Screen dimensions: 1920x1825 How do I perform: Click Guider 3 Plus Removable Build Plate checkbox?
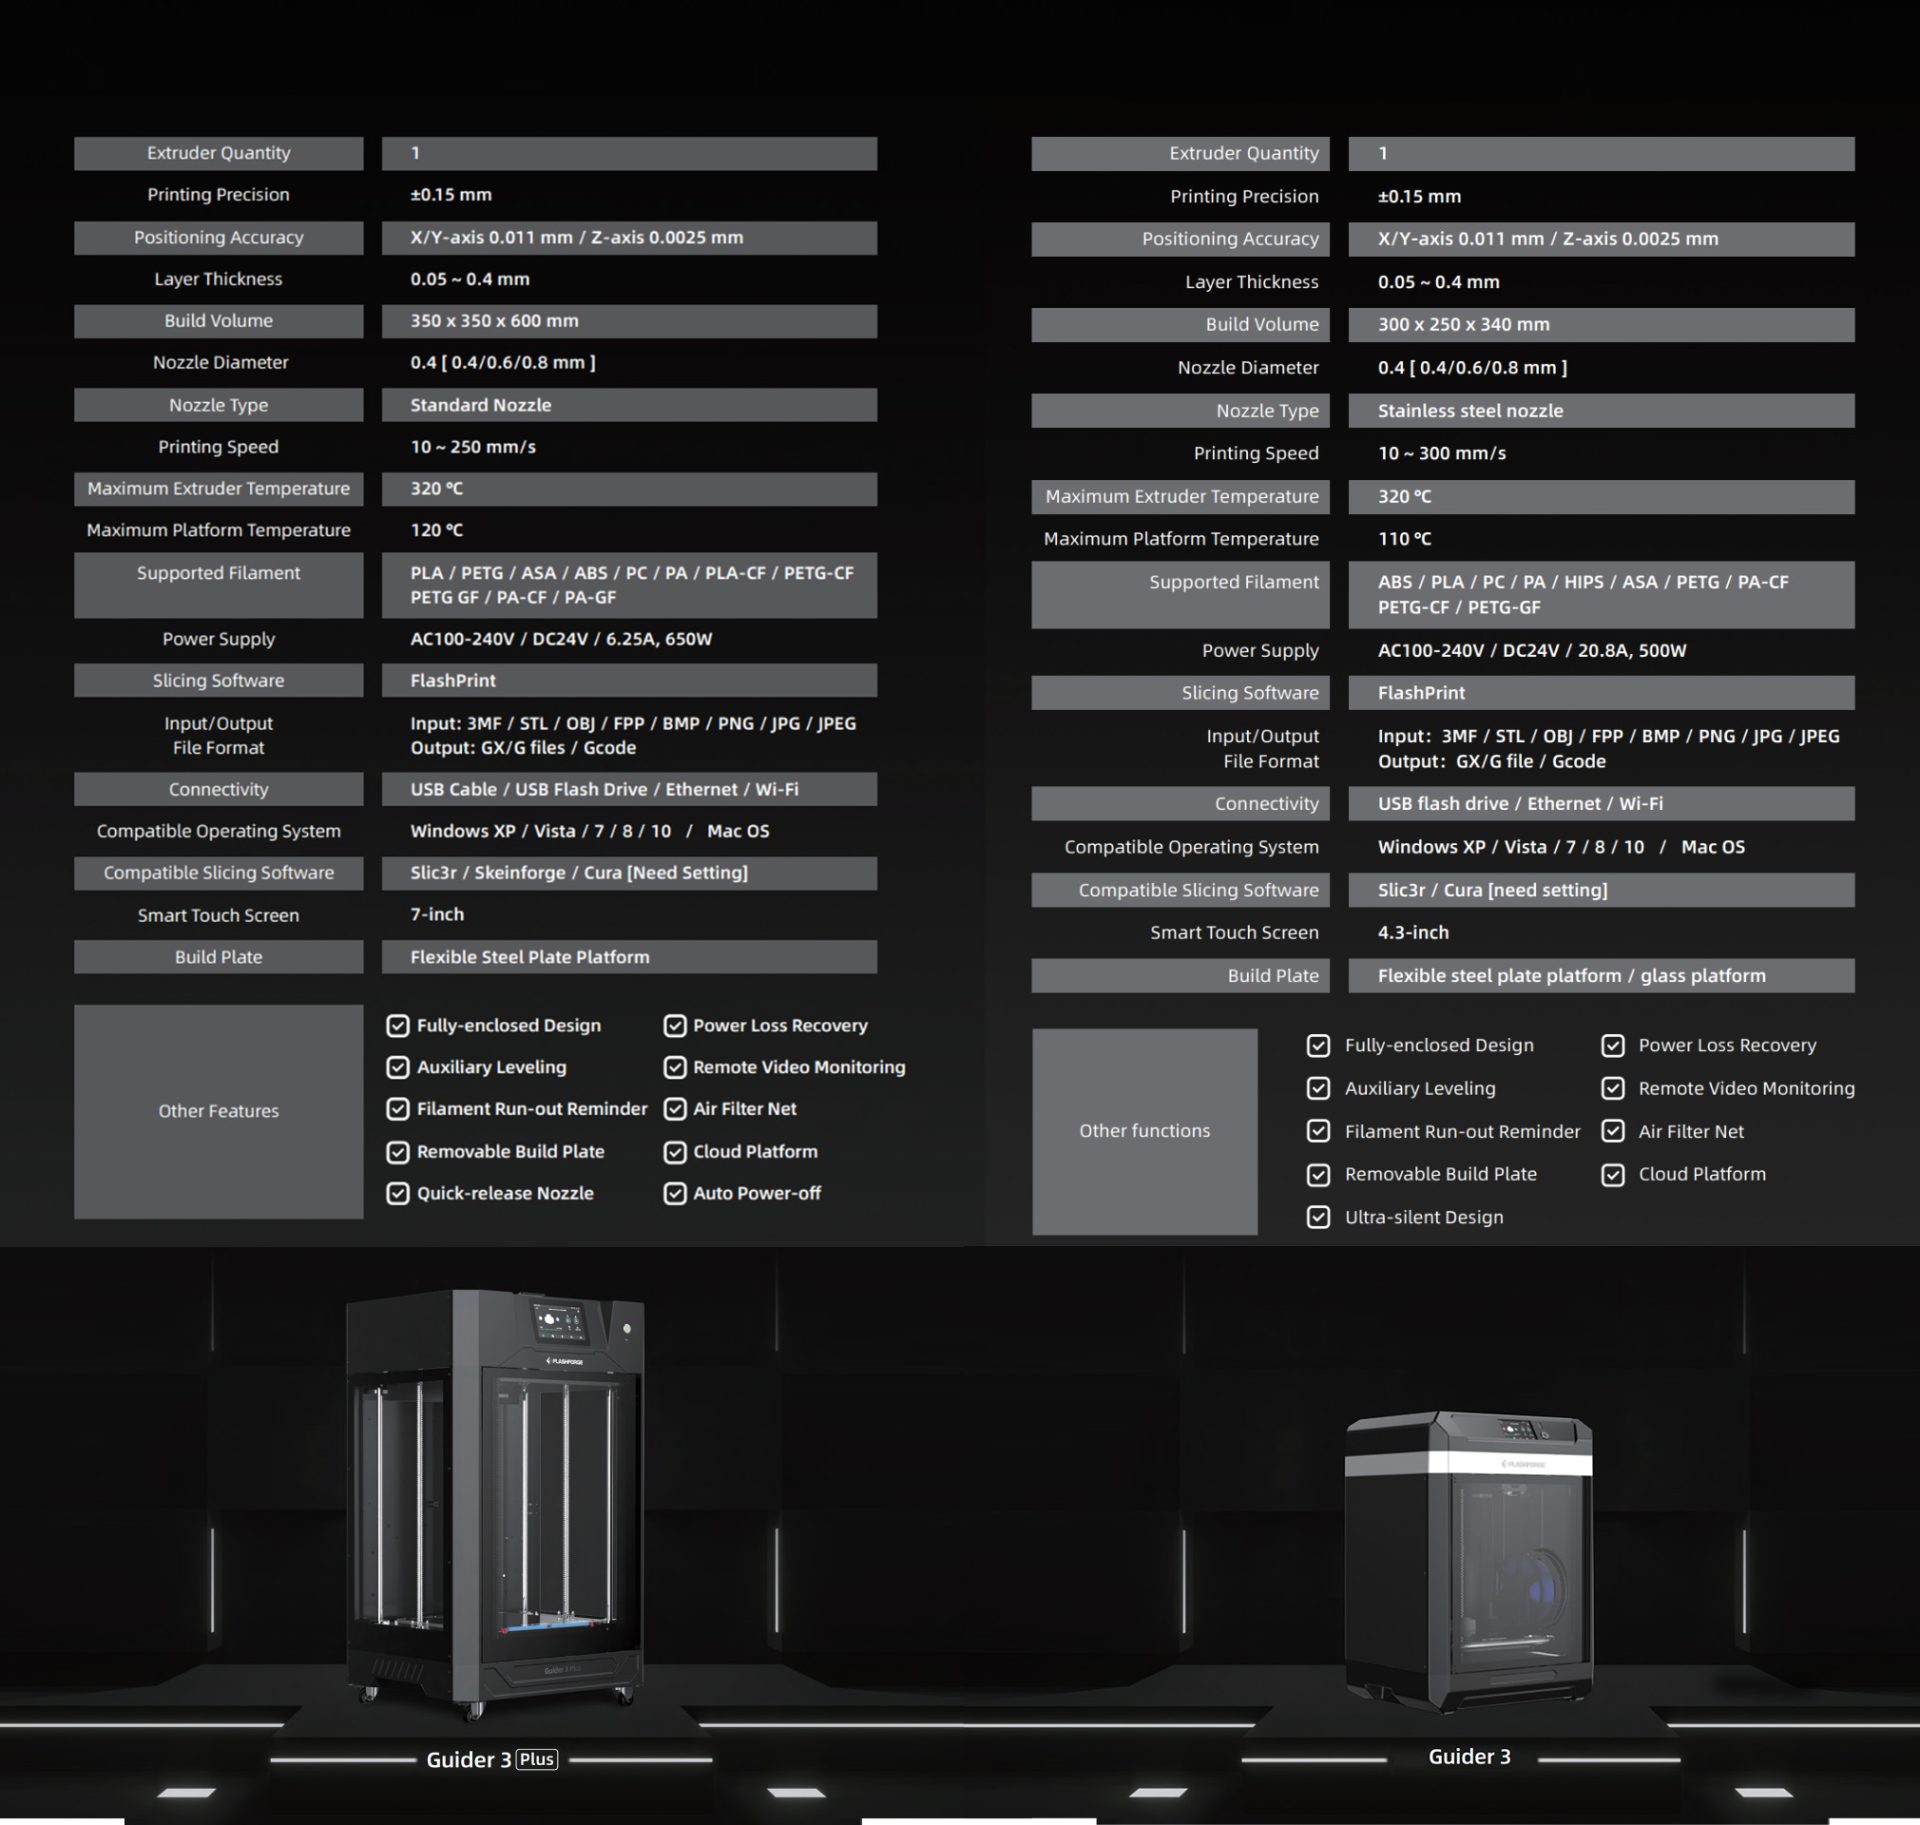(398, 1152)
